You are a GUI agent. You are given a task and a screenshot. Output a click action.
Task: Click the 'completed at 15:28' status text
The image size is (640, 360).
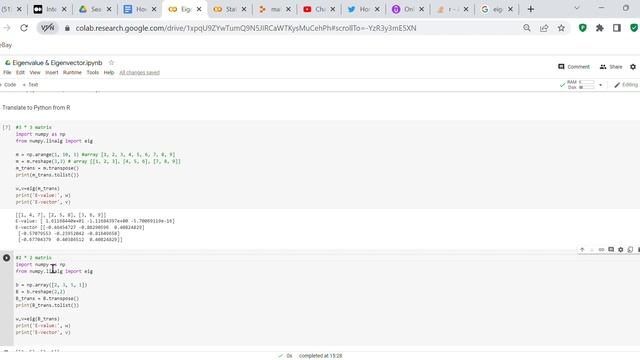tap(320, 356)
